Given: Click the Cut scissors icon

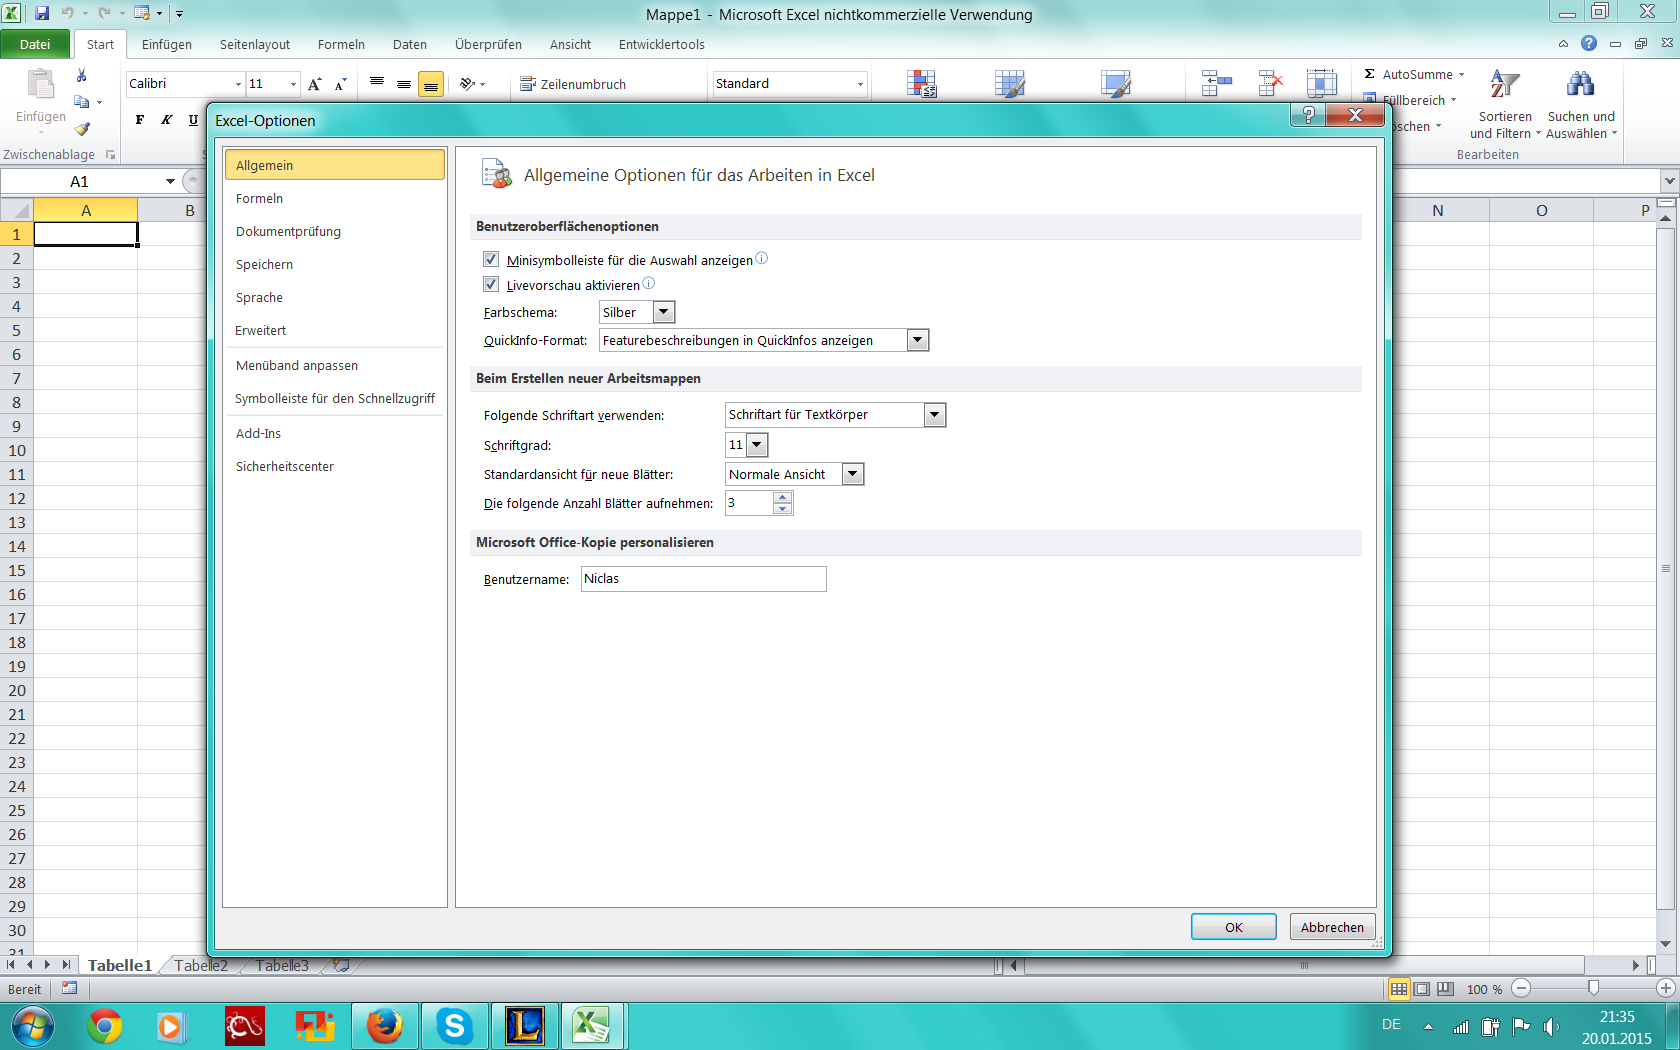Looking at the screenshot, I should pos(82,76).
